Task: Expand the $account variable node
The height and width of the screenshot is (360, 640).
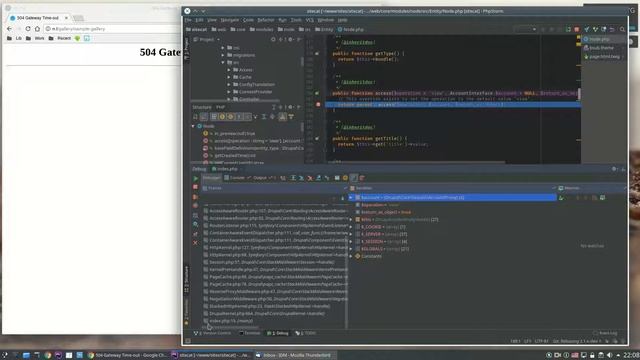Action: (351, 198)
